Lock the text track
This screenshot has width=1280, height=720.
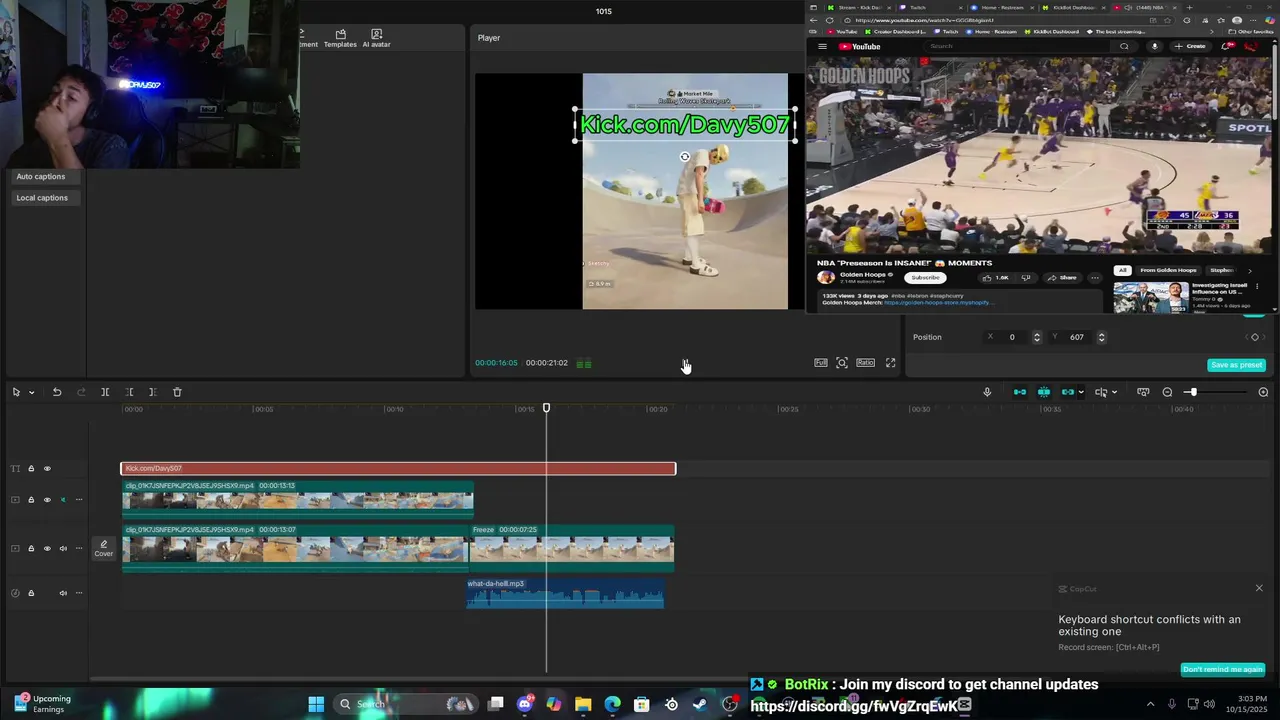click(x=31, y=468)
